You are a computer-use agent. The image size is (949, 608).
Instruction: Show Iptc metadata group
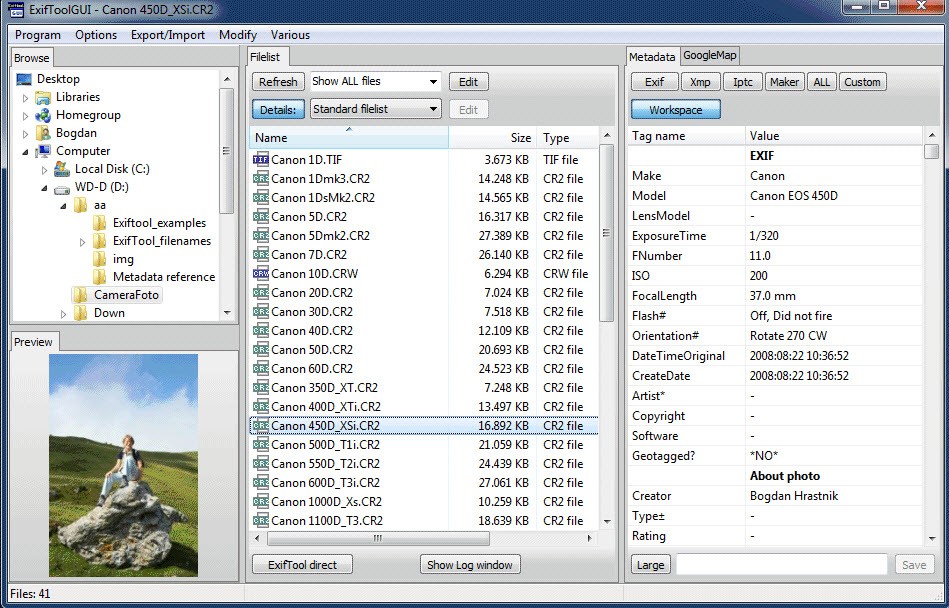[743, 82]
